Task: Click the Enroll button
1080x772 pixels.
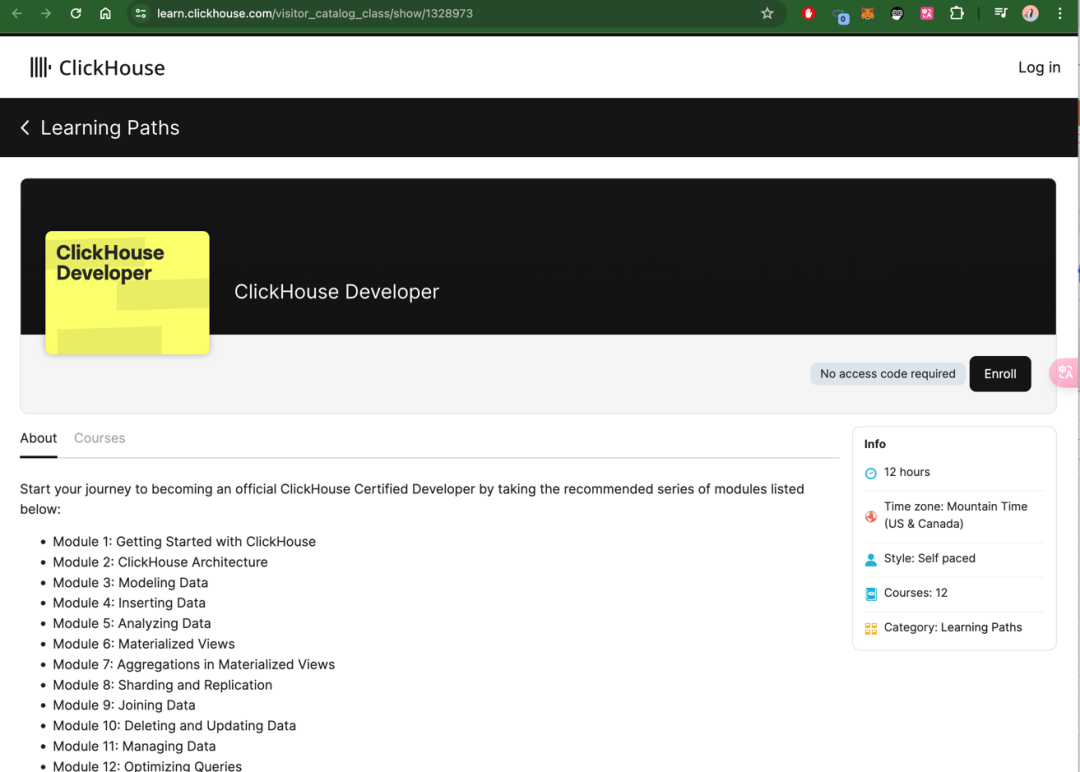Action: 1000,374
